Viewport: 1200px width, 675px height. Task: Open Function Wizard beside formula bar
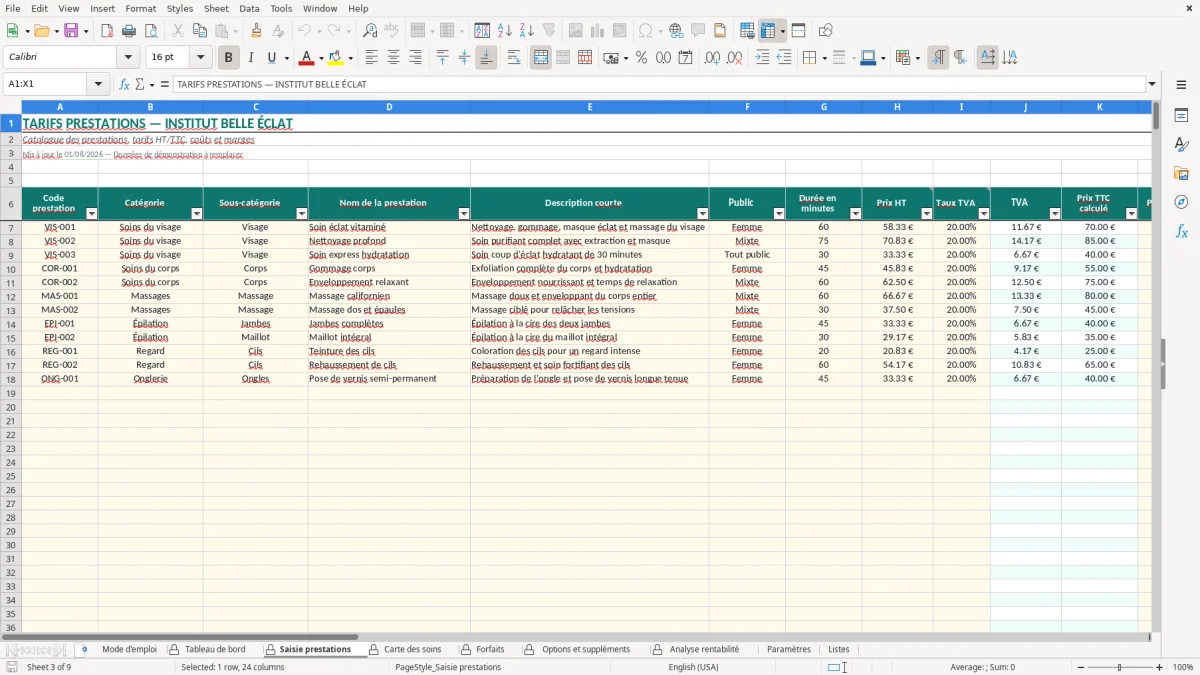[x=125, y=84]
